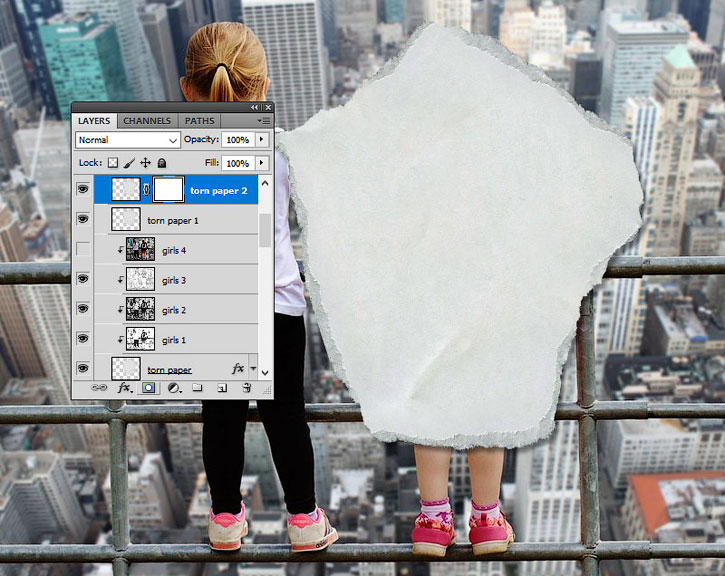Click the torn paper 1 layer thumbnail
This screenshot has height=576, width=725.
[x=126, y=219]
